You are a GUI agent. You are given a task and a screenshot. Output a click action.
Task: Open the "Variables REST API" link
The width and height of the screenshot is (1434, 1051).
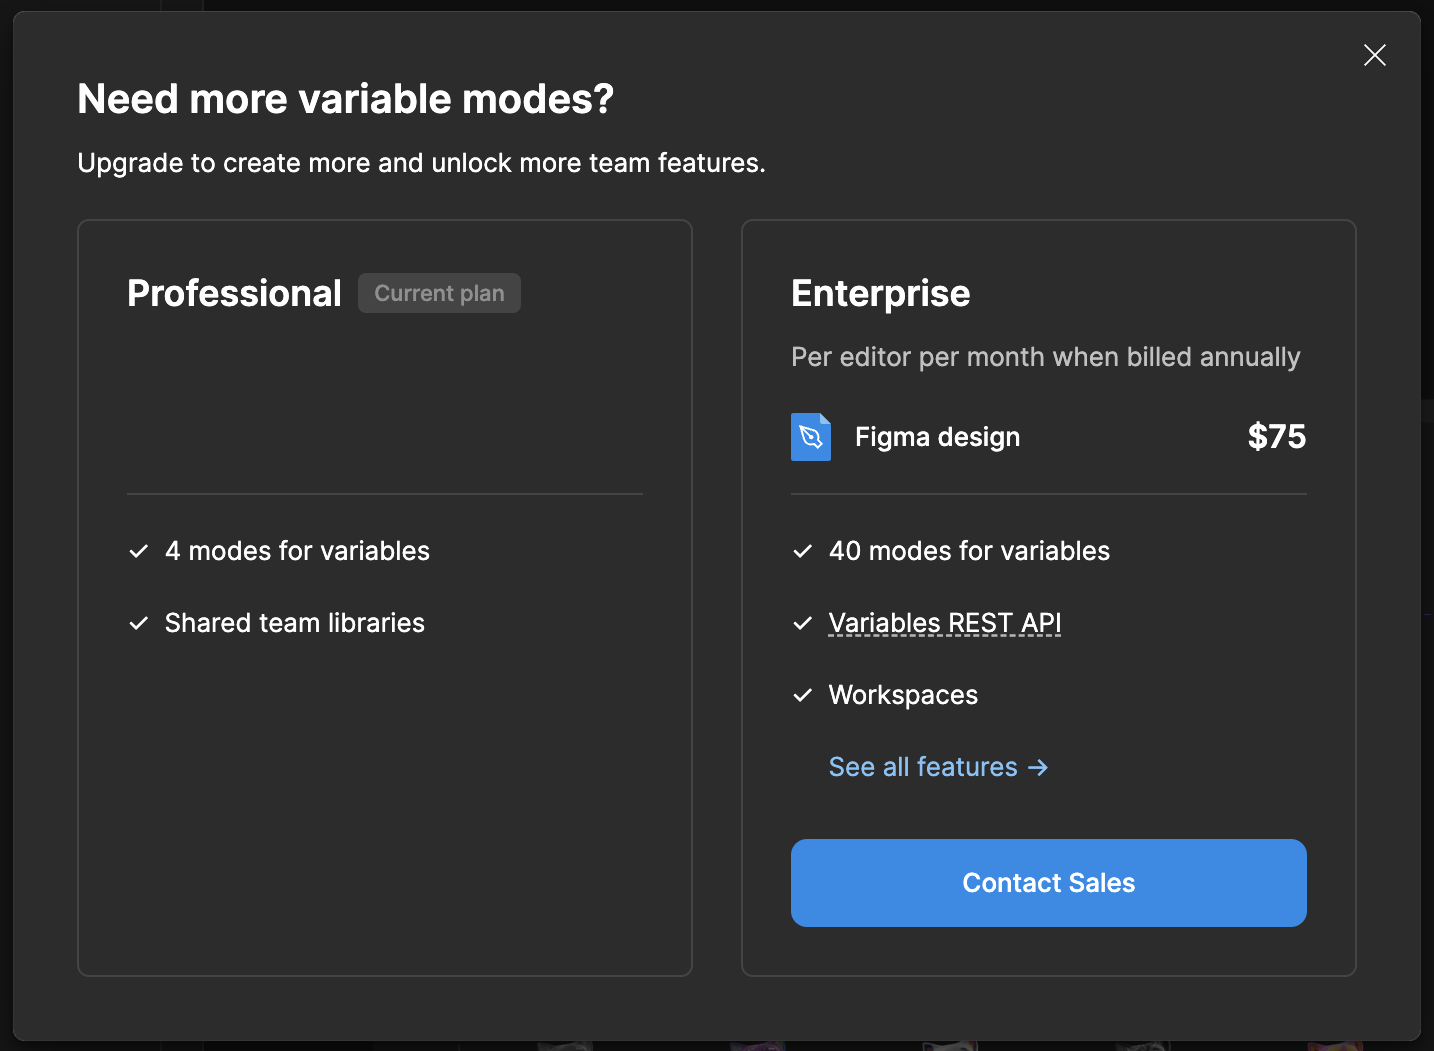click(944, 622)
